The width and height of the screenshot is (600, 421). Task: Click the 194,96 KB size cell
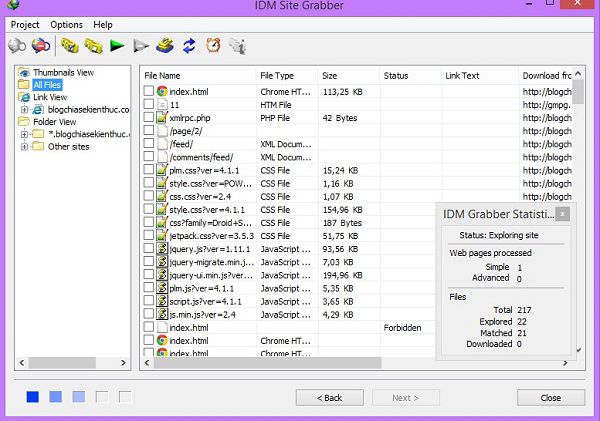tap(342, 275)
